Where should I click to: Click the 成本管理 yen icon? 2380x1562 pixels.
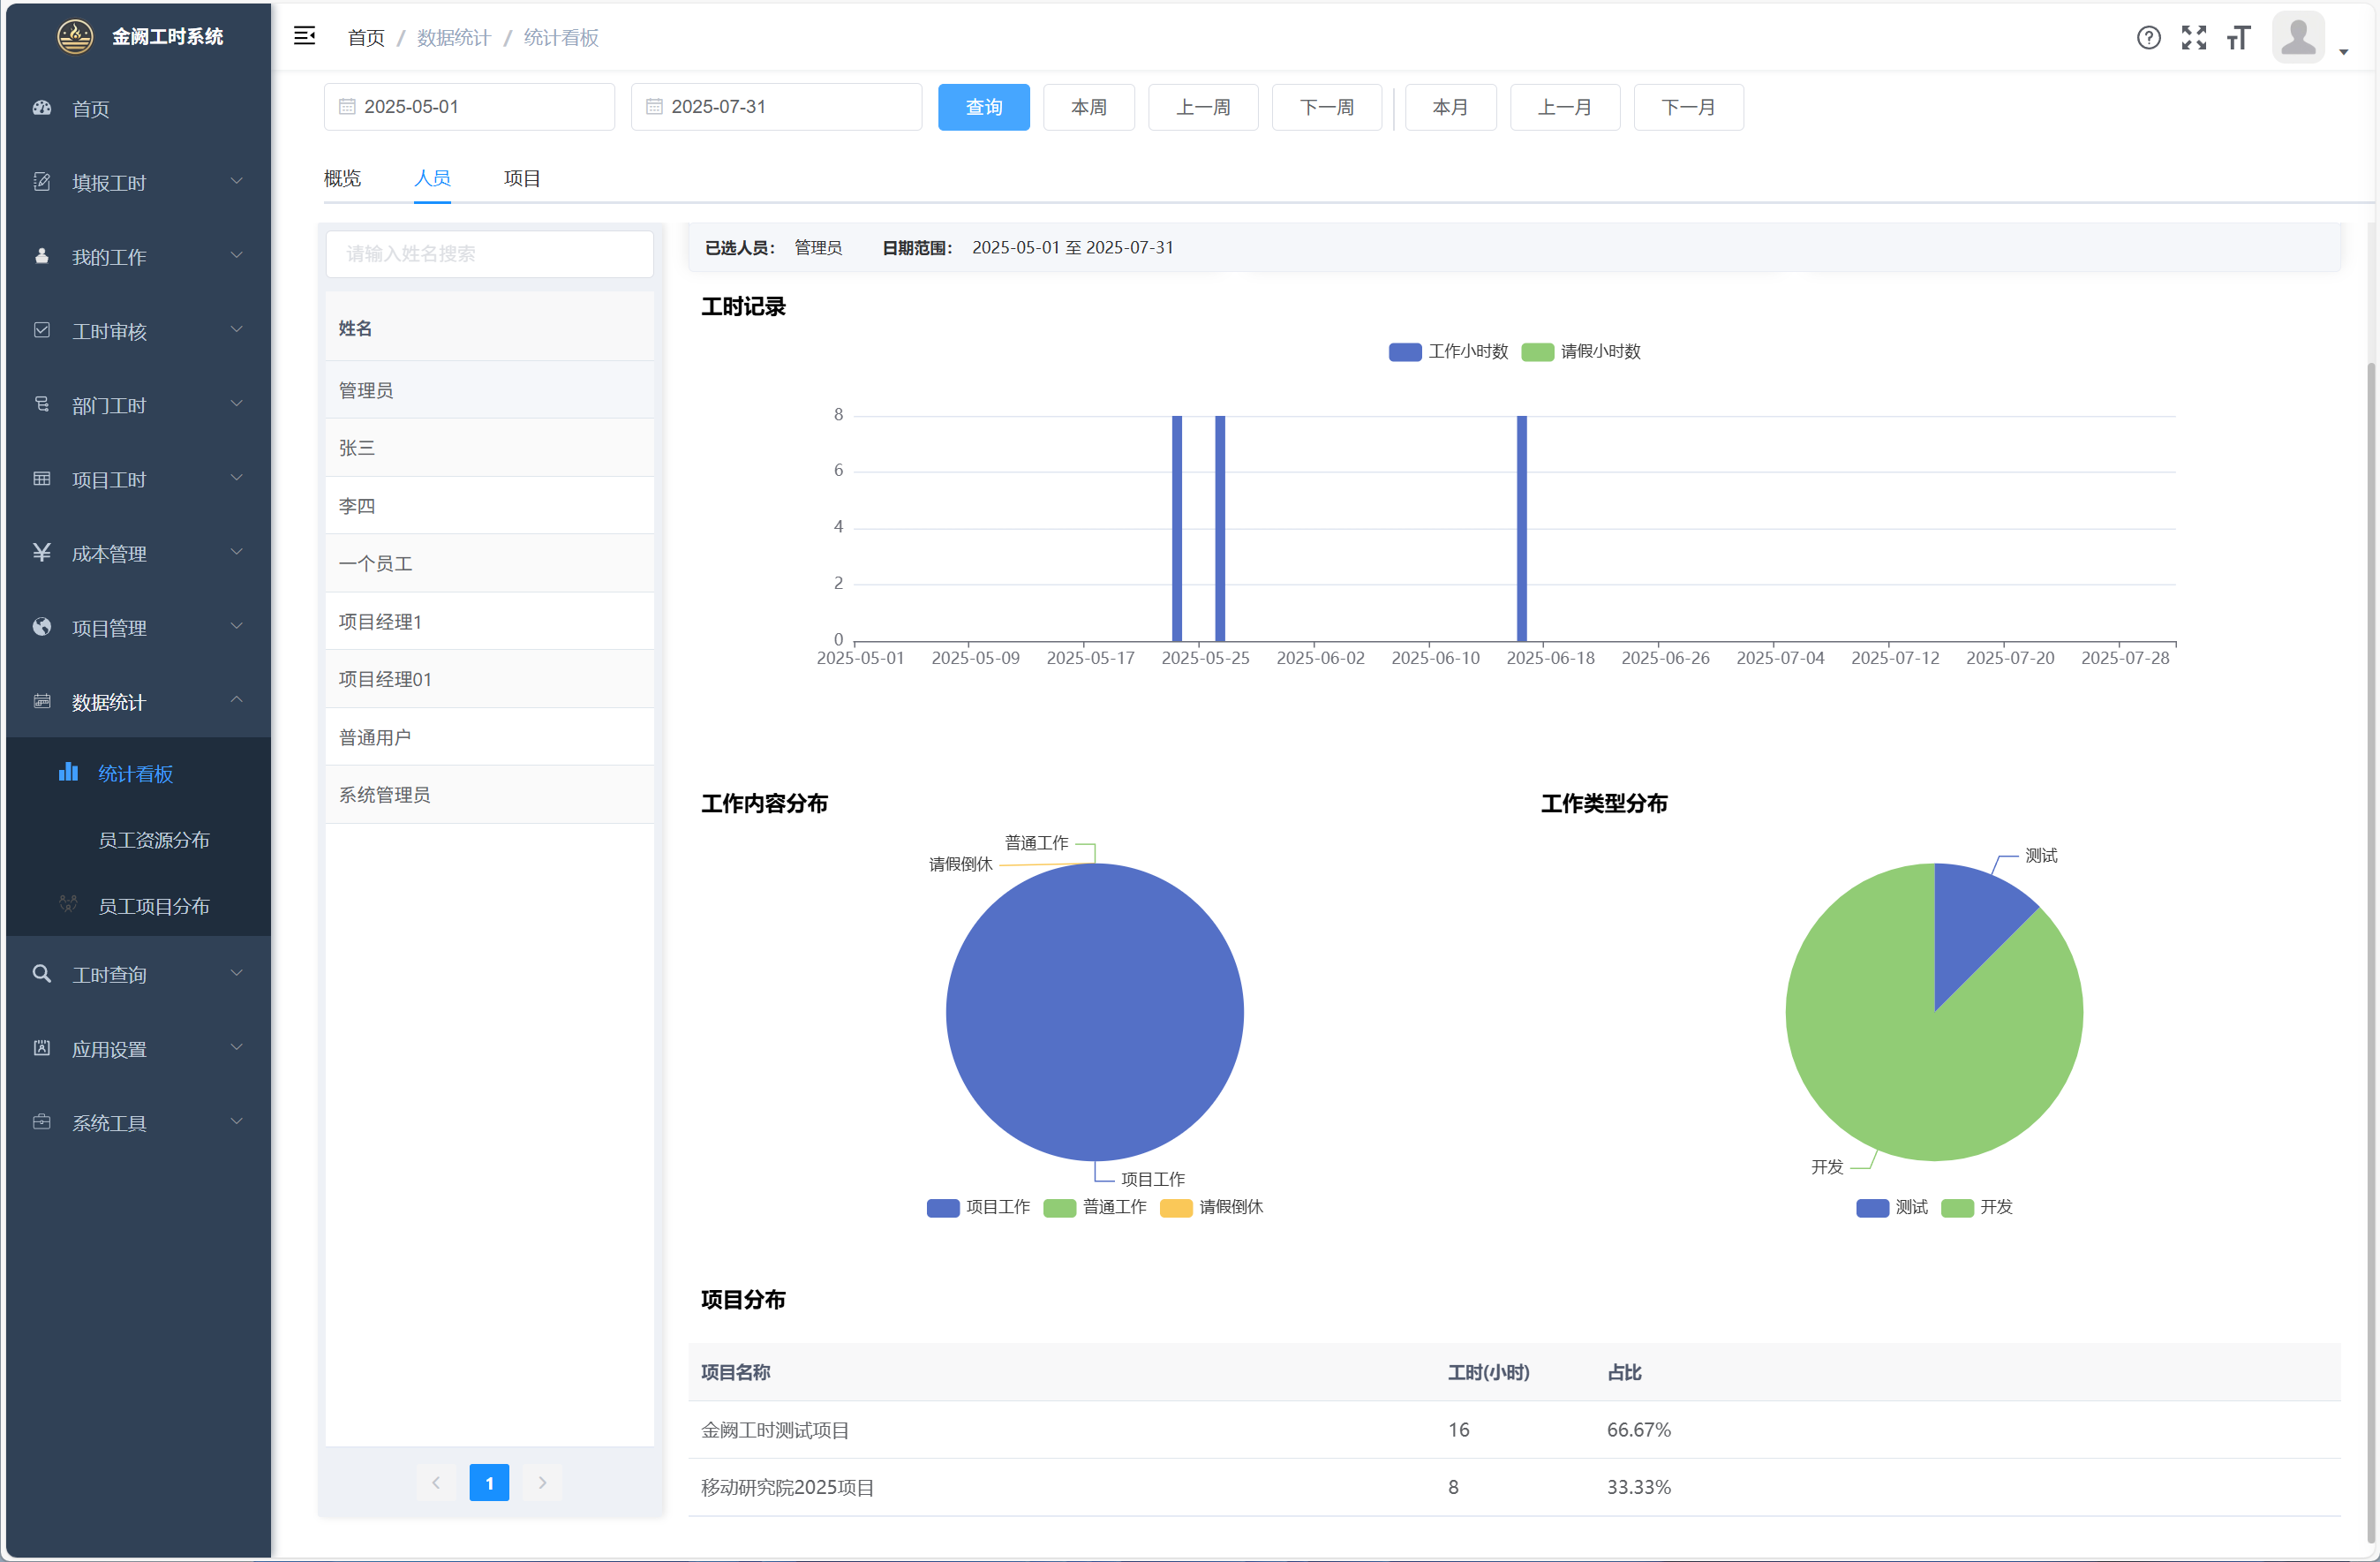pyautogui.click(x=42, y=553)
